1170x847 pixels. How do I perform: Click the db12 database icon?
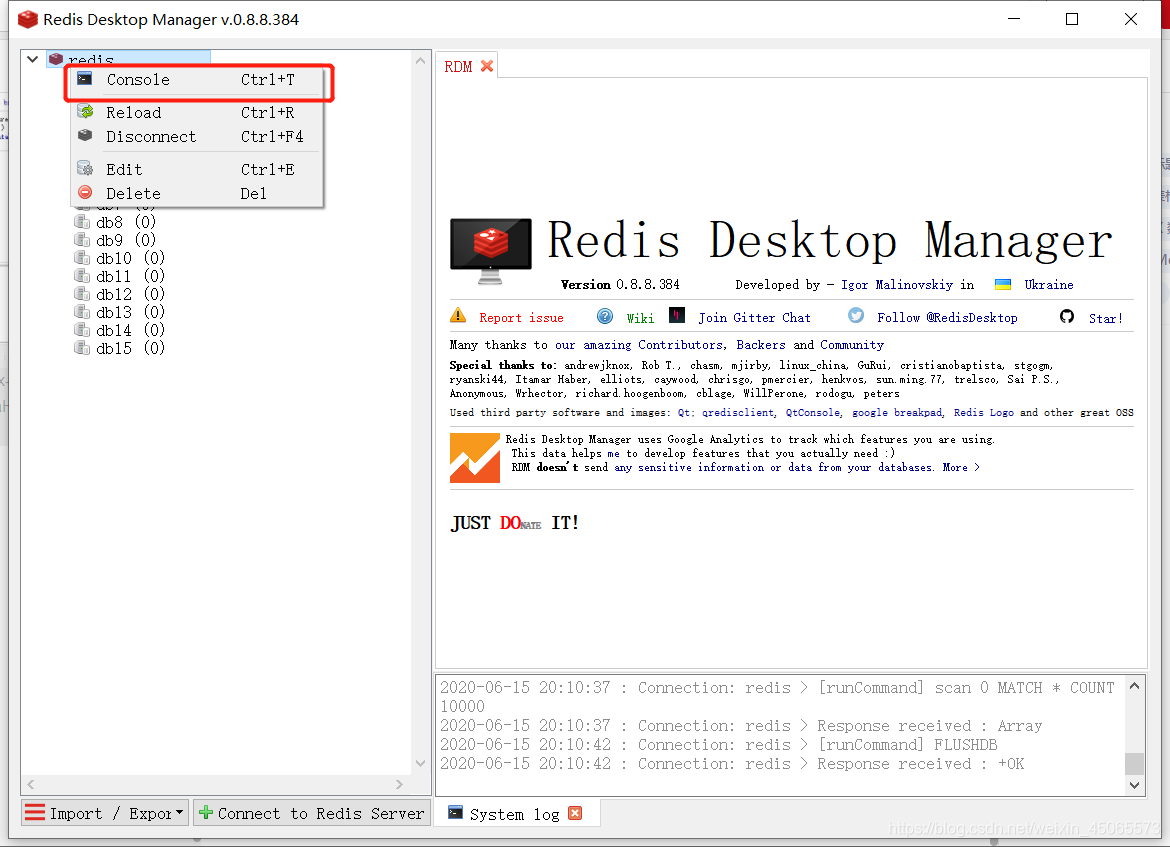[82, 293]
